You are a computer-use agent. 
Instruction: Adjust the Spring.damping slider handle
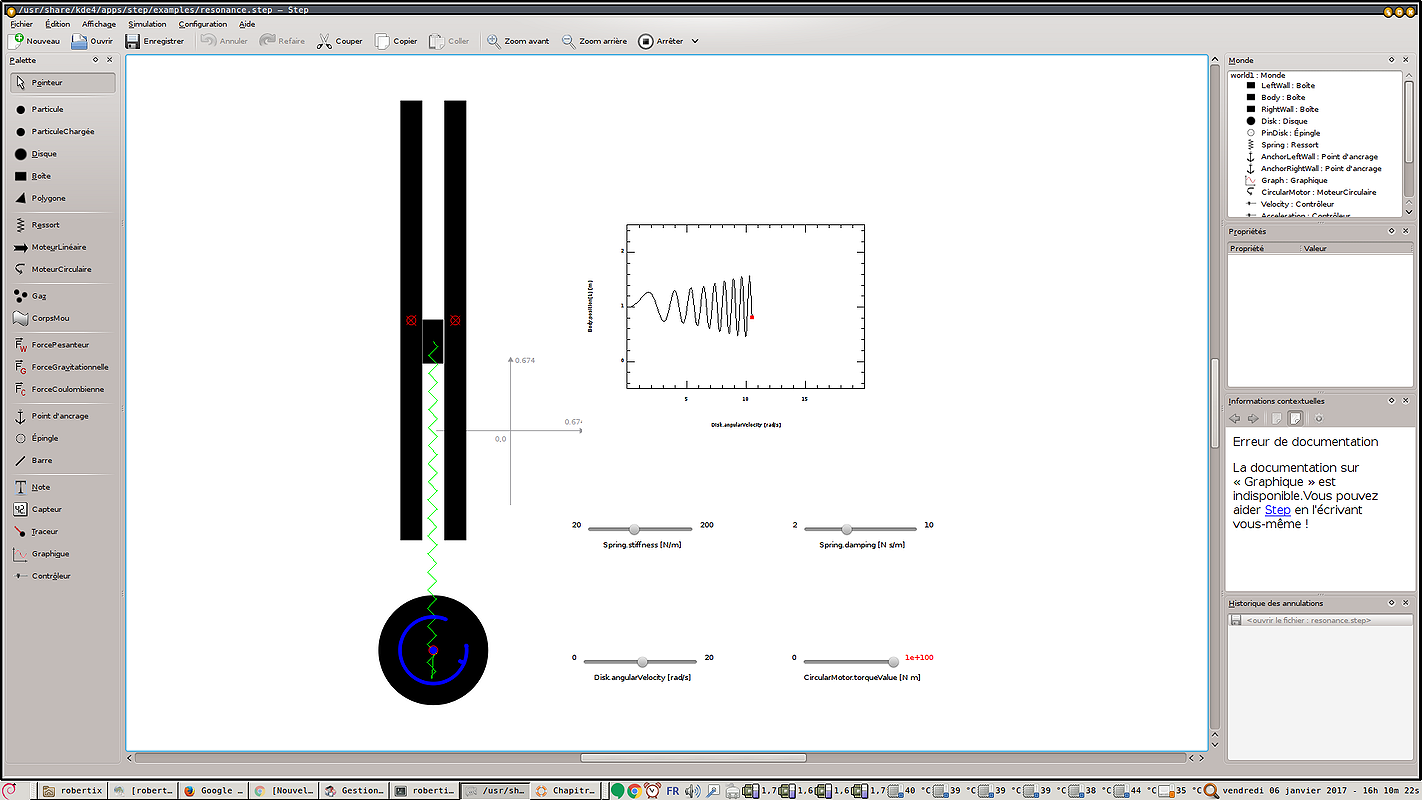click(846, 529)
